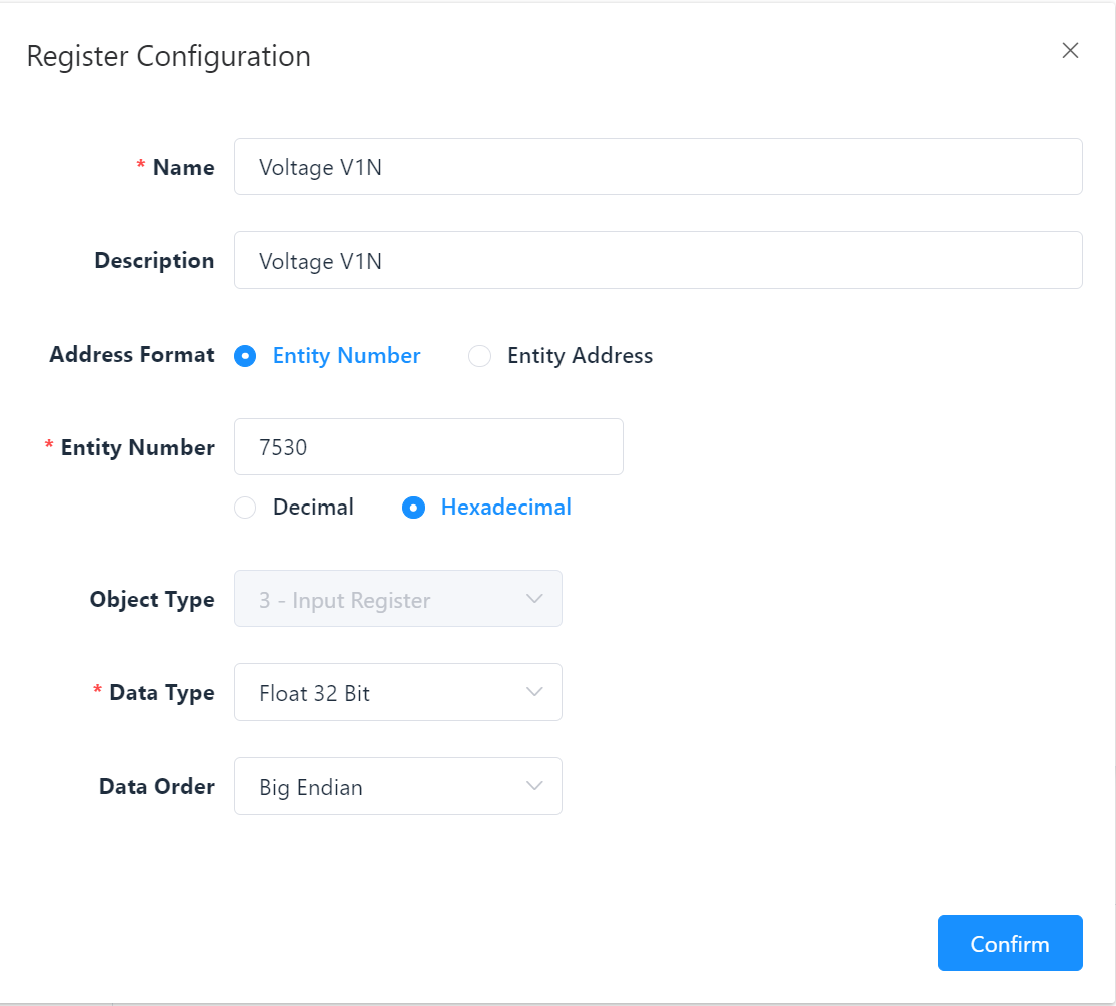Switch number format to Decimal
The width and height of the screenshot is (1116, 1006).
(x=245, y=508)
